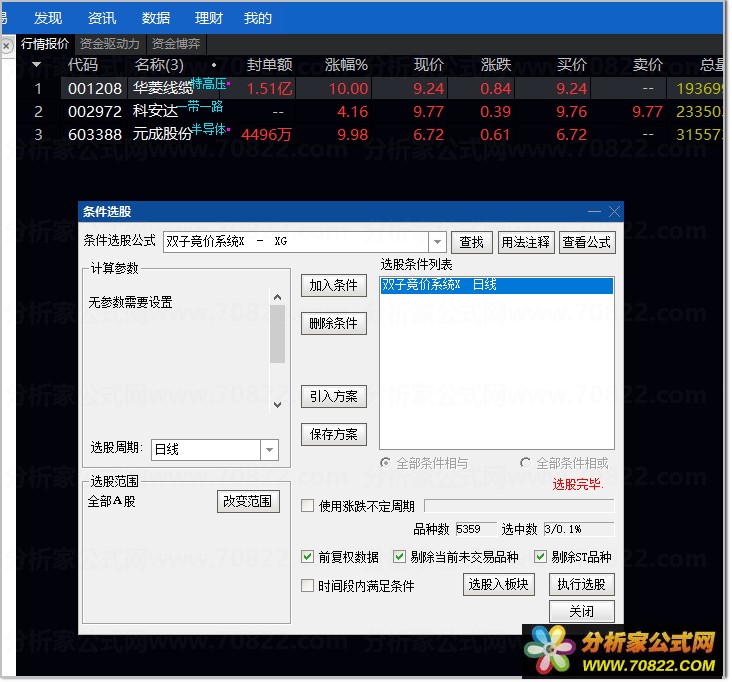Sort by 涨跌 column header

(496, 64)
